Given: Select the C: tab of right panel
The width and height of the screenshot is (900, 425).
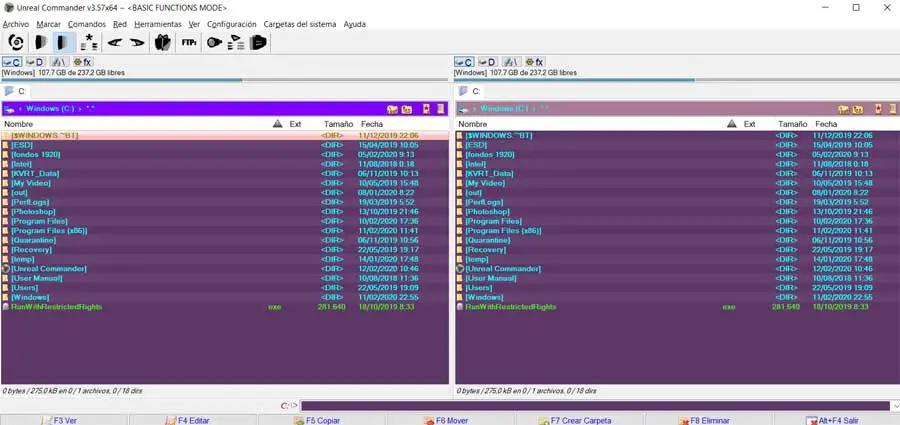Looking at the screenshot, I should point(470,91).
